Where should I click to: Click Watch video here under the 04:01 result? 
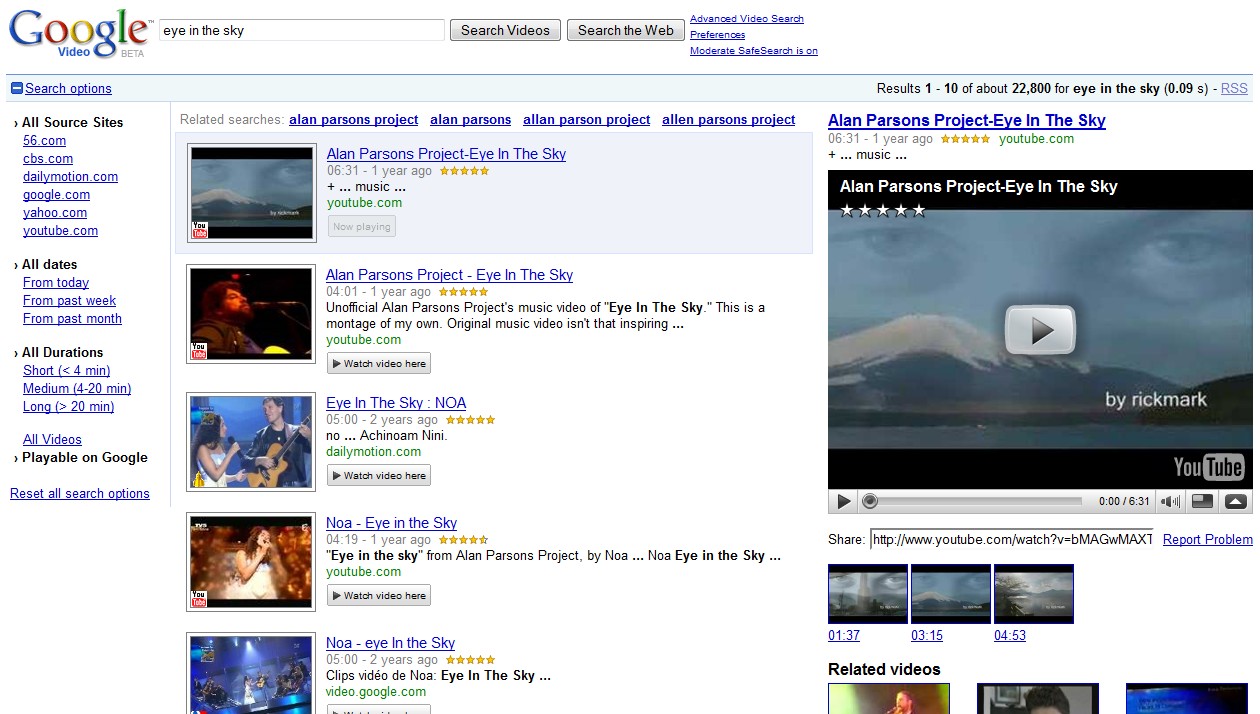click(379, 364)
